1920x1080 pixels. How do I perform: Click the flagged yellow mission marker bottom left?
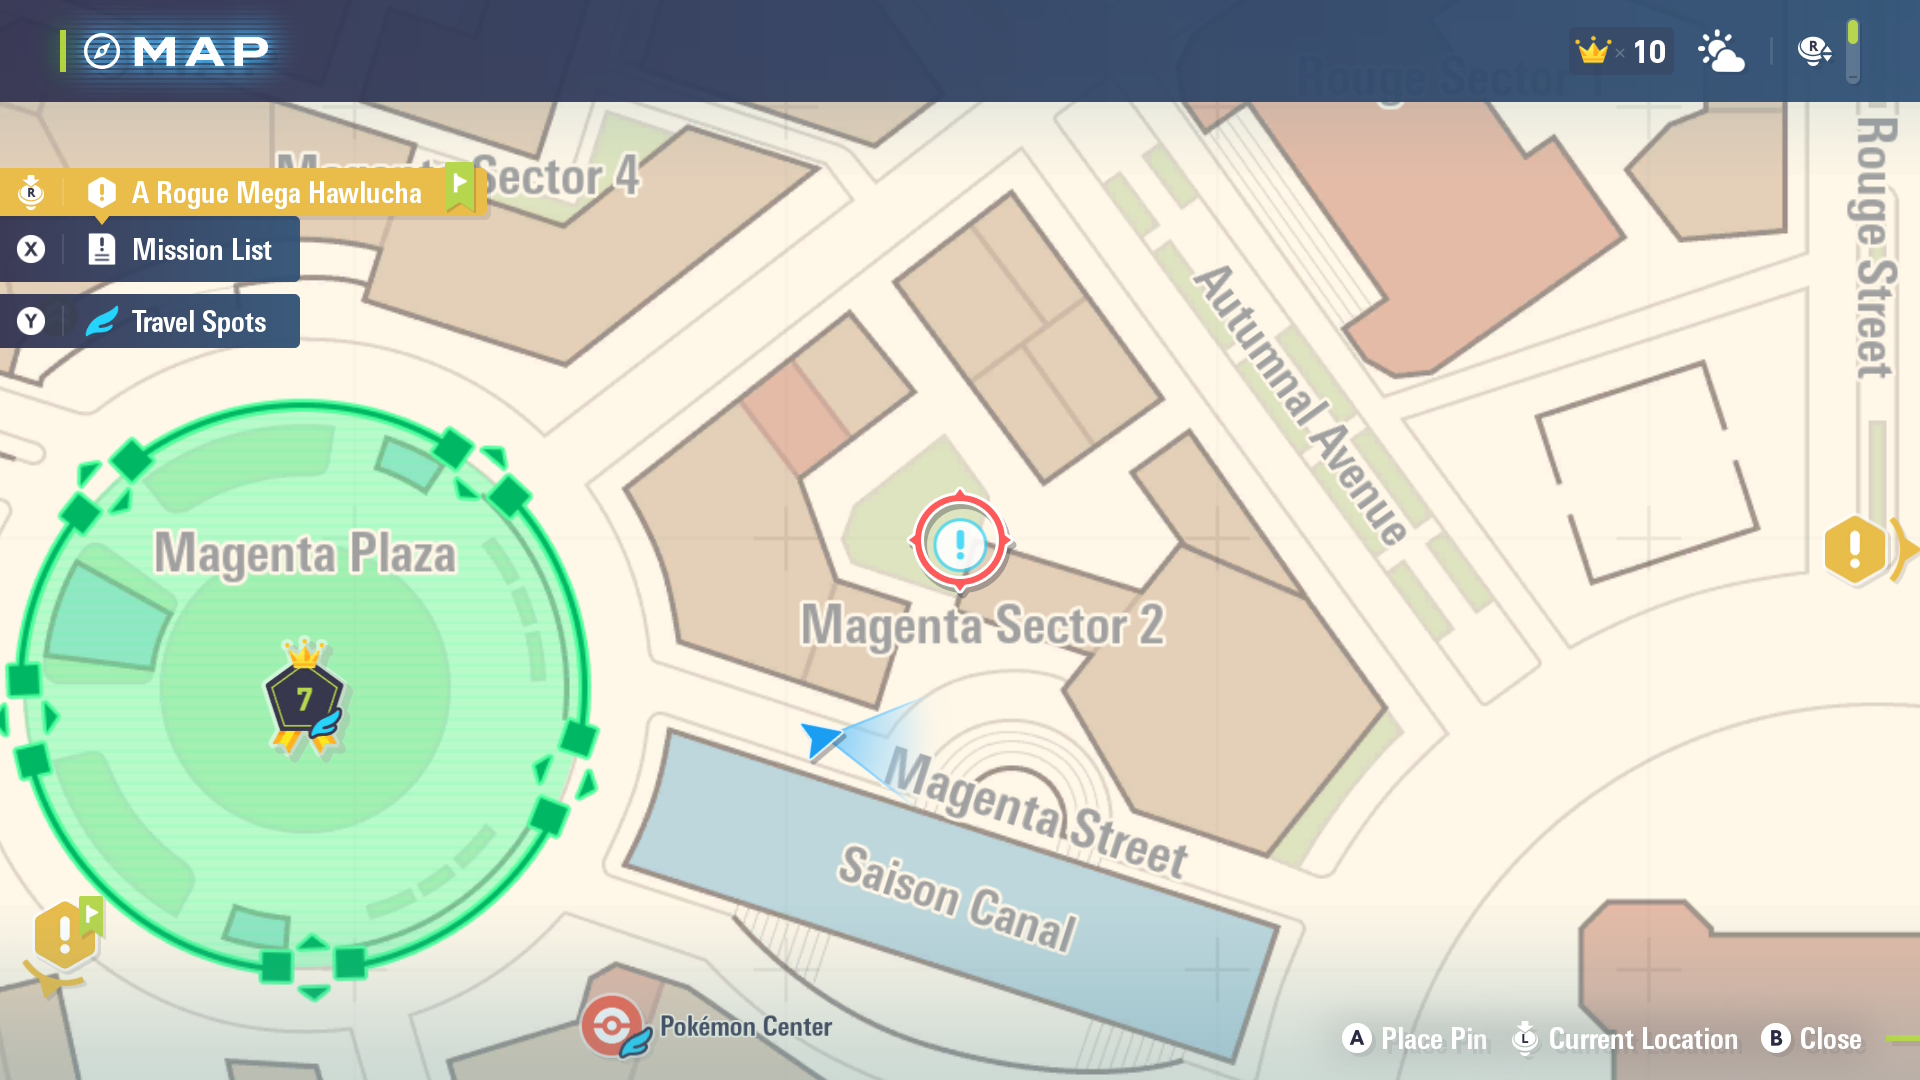point(66,935)
